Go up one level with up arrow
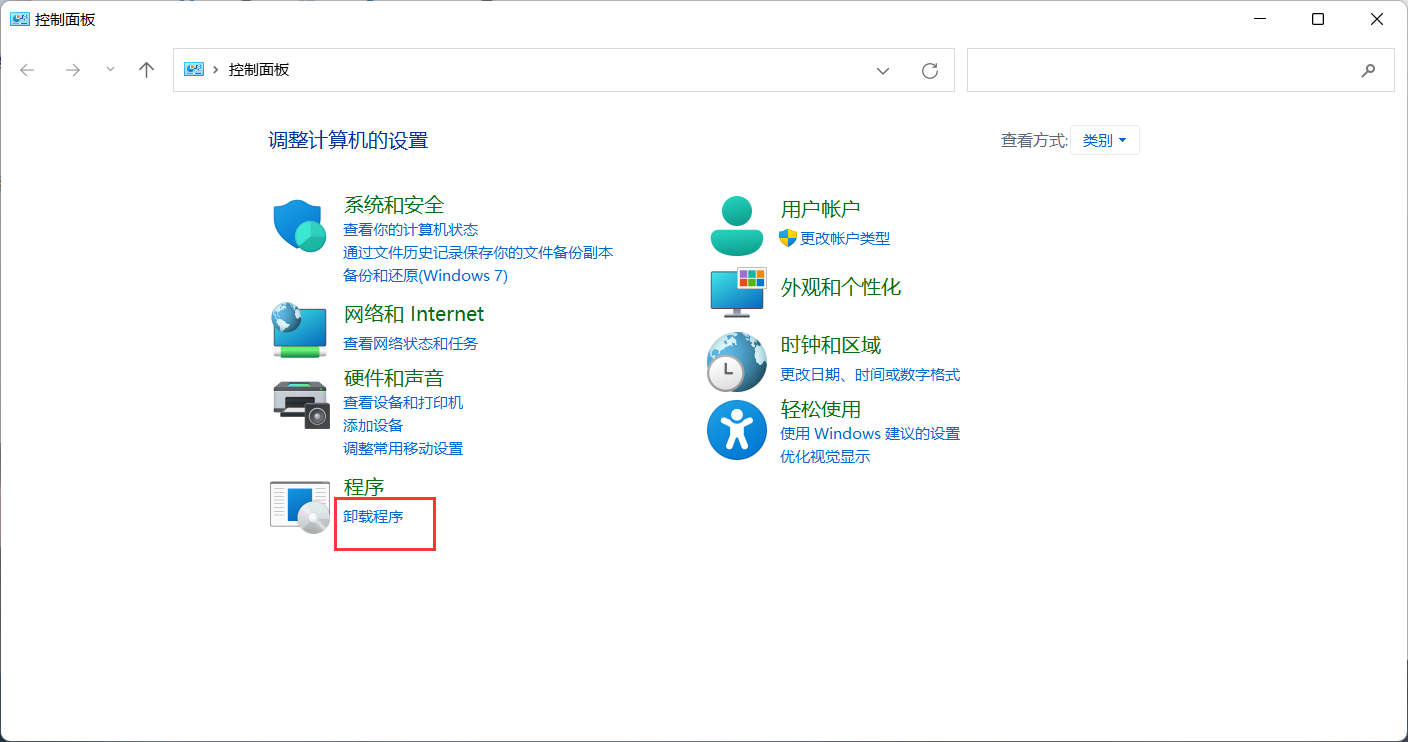This screenshot has width=1408, height=742. click(x=147, y=70)
